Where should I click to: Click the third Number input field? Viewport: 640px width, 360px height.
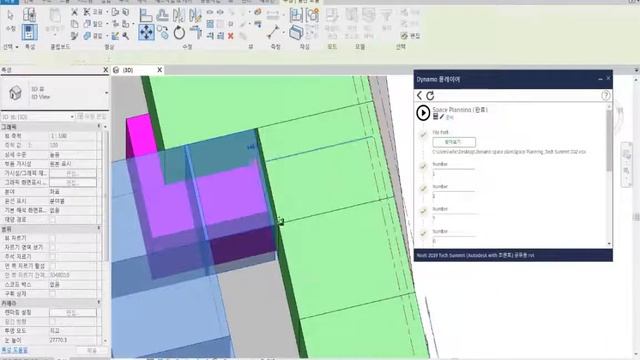point(453,218)
